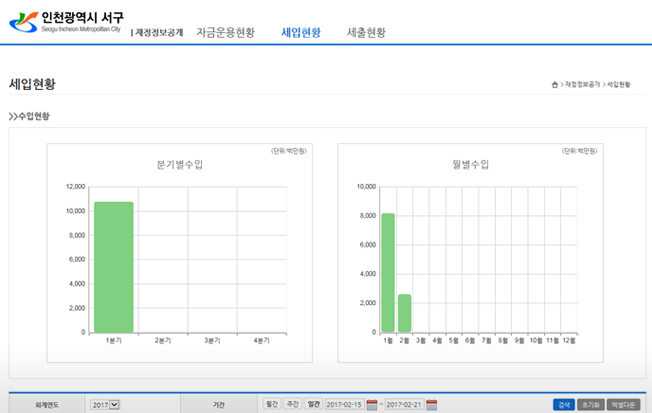Open the 자금운용현황 menu
The image size is (652, 413).
click(225, 32)
